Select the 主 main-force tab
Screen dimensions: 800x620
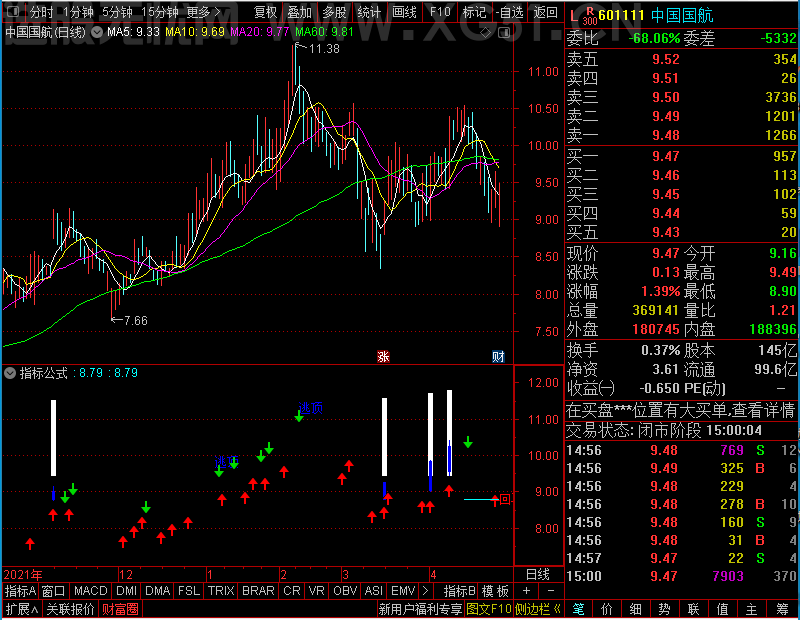(752, 609)
